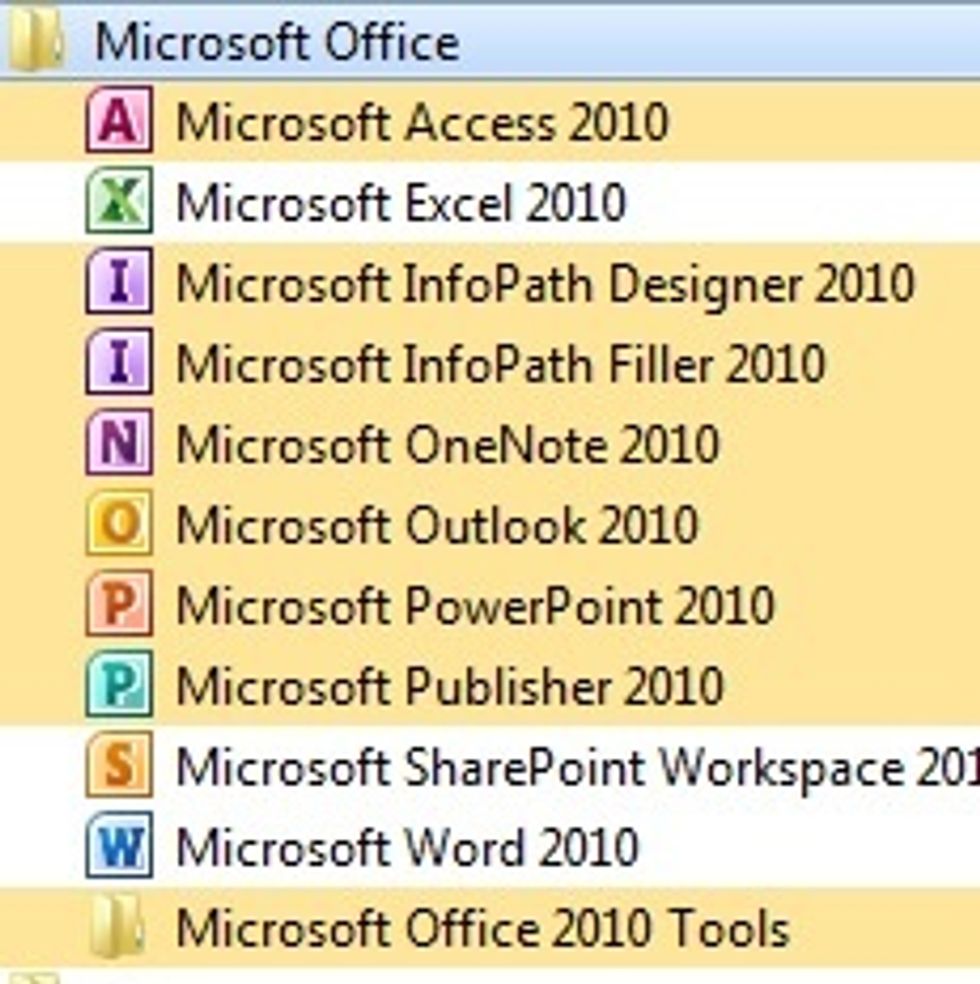The image size is (980, 984).
Task: Click the Microsoft Office folder icon
Action: (x=36, y=43)
